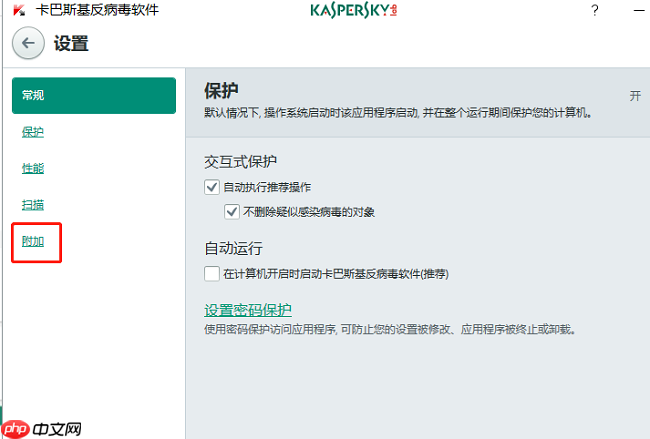Toggle the protection switch labeled 开
The height and width of the screenshot is (439, 650).
click(x=635, y=96)
